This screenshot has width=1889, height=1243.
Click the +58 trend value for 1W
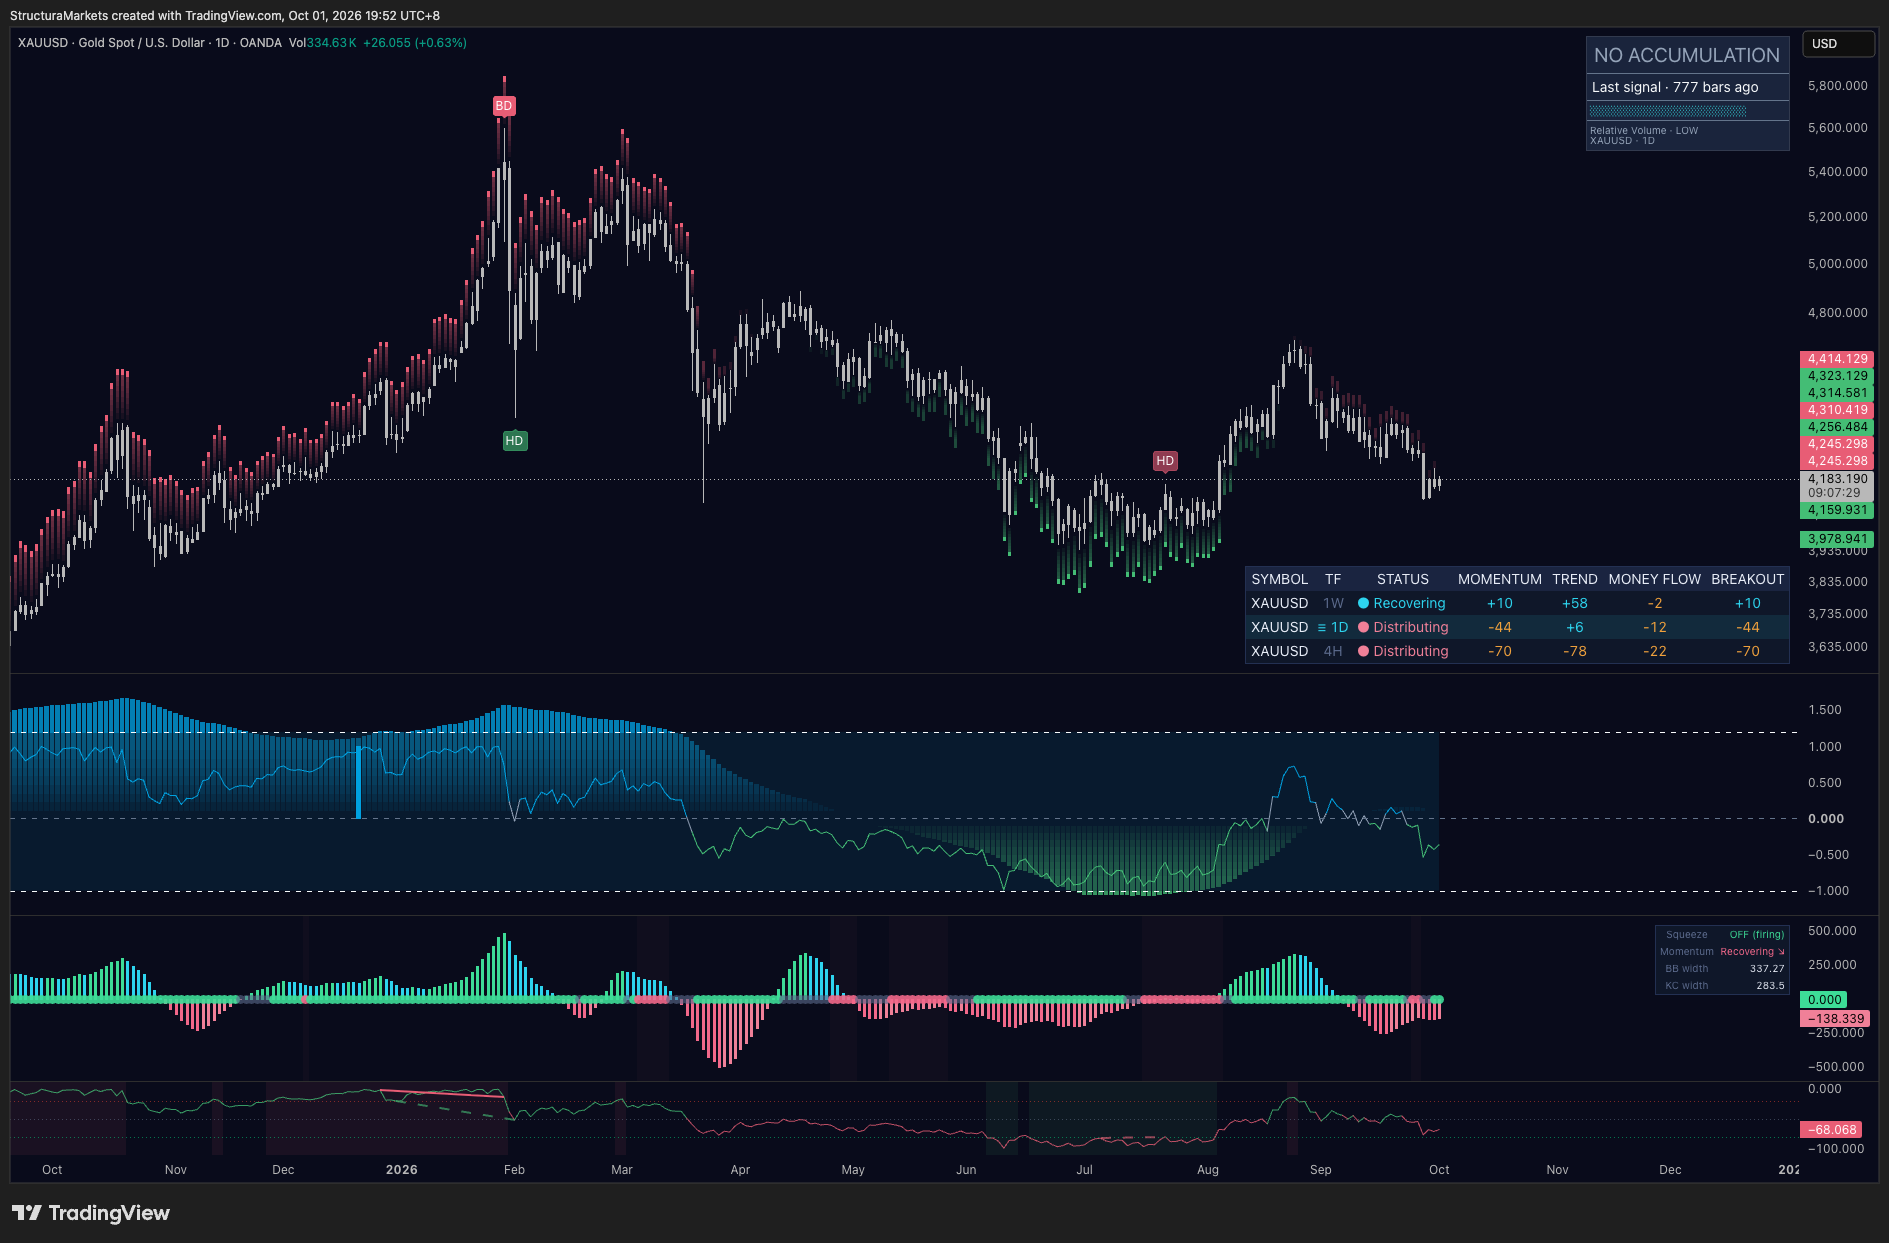pyautogui.click(x=1574, y=603)
